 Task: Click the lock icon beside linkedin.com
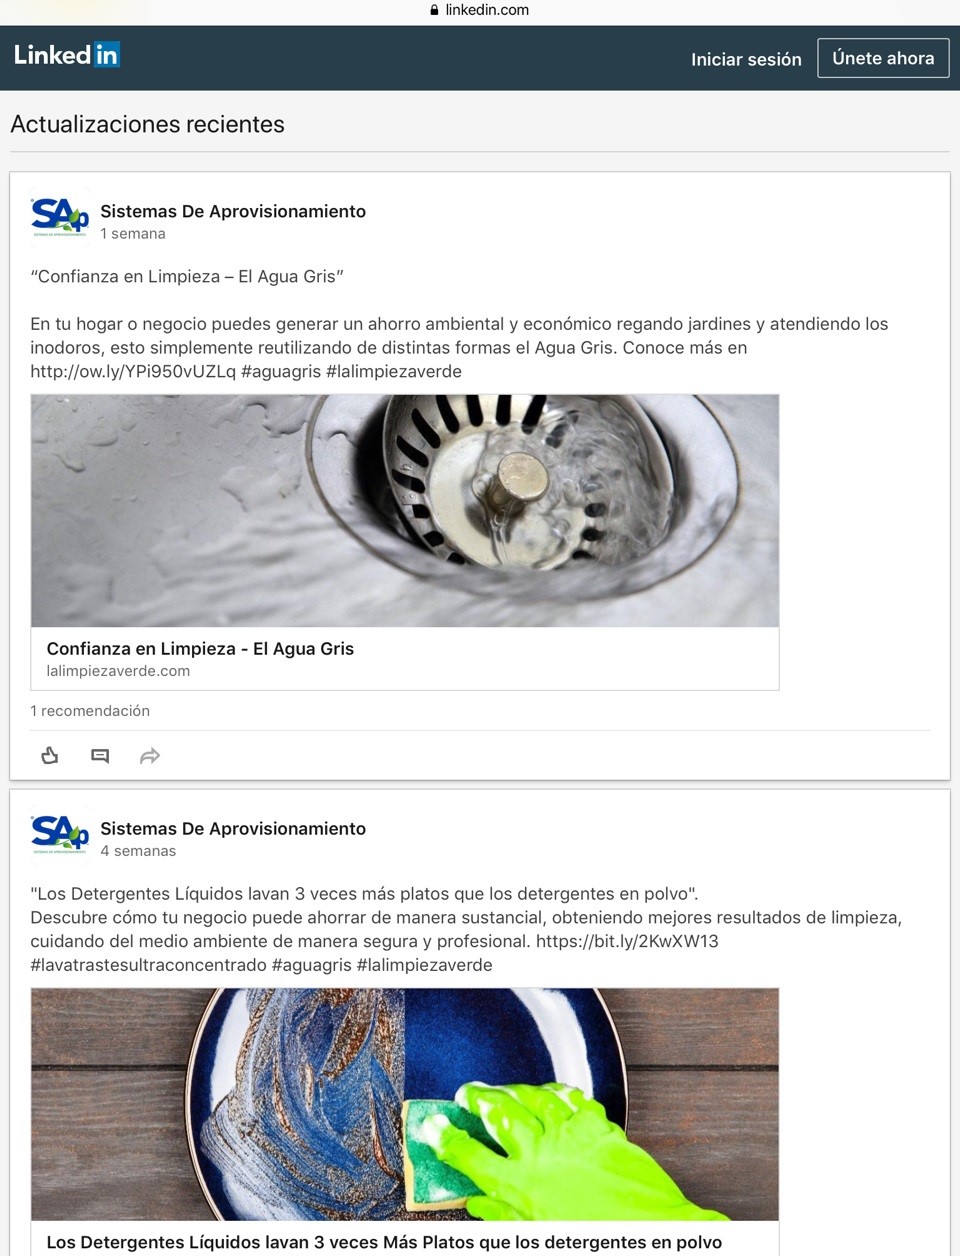434,10
